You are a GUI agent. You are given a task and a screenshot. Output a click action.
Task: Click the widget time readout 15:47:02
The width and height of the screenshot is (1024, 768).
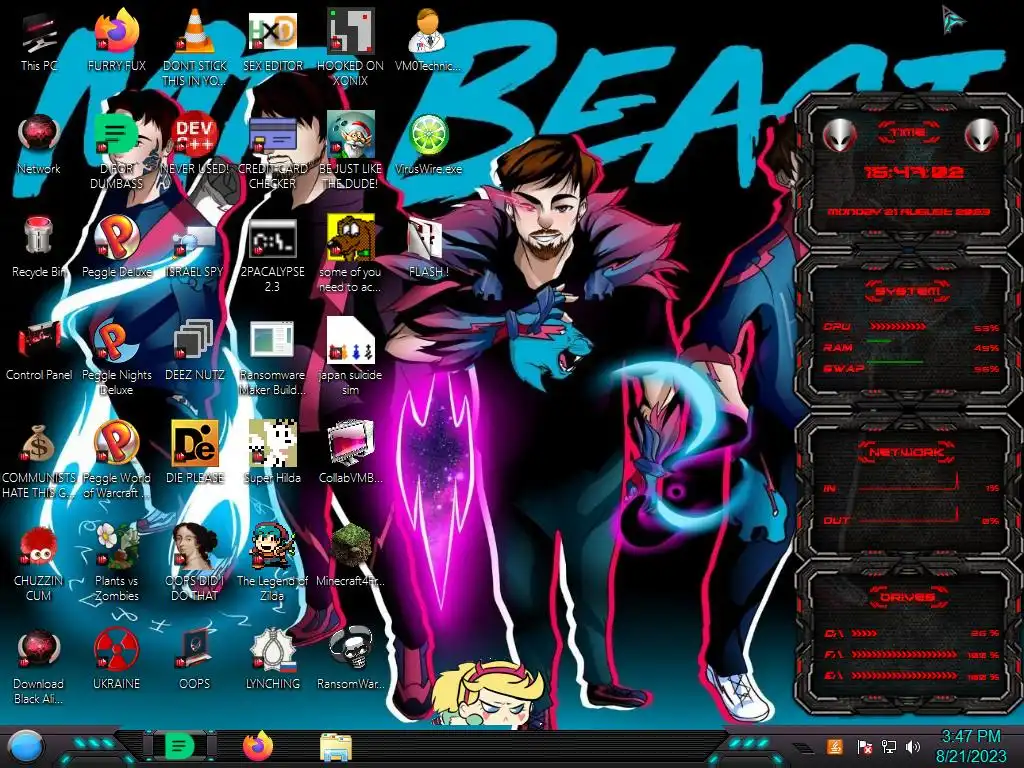pos(914,172)
